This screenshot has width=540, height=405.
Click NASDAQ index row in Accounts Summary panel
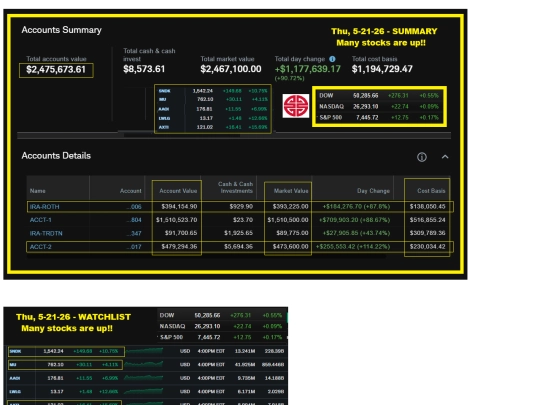click(x=379, y=106)
